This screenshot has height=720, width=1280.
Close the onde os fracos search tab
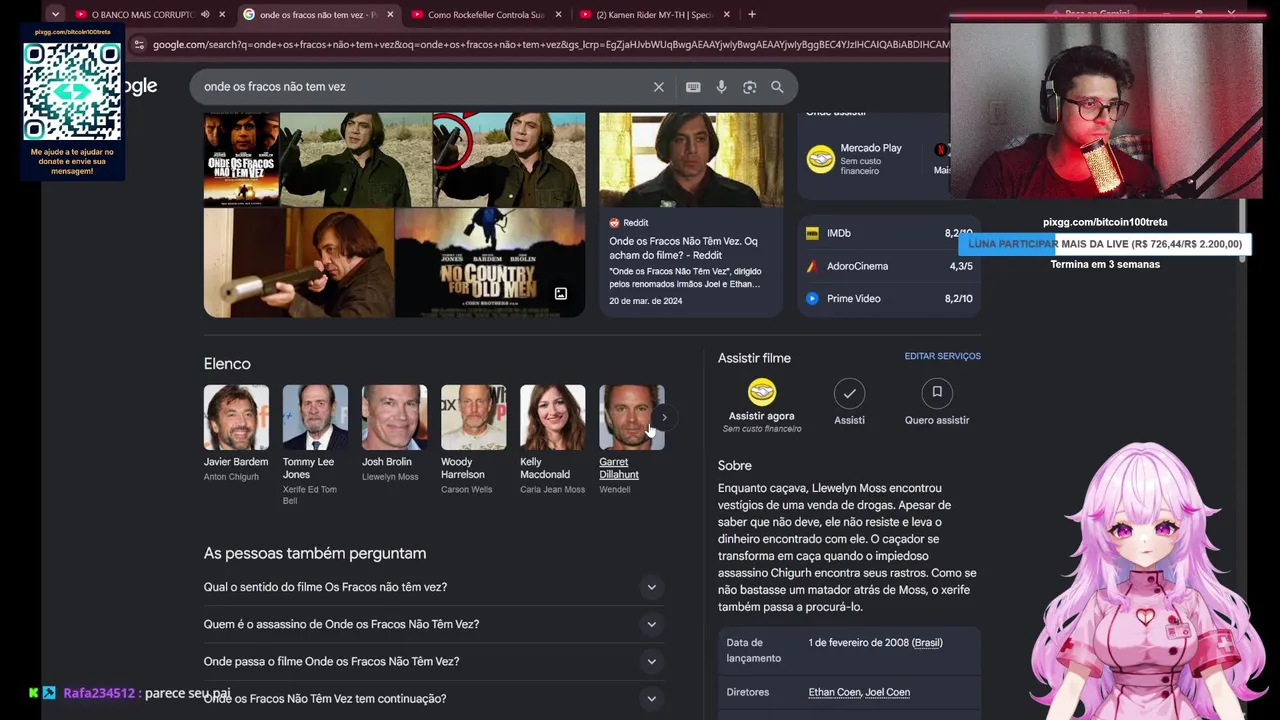coord(390,14)
